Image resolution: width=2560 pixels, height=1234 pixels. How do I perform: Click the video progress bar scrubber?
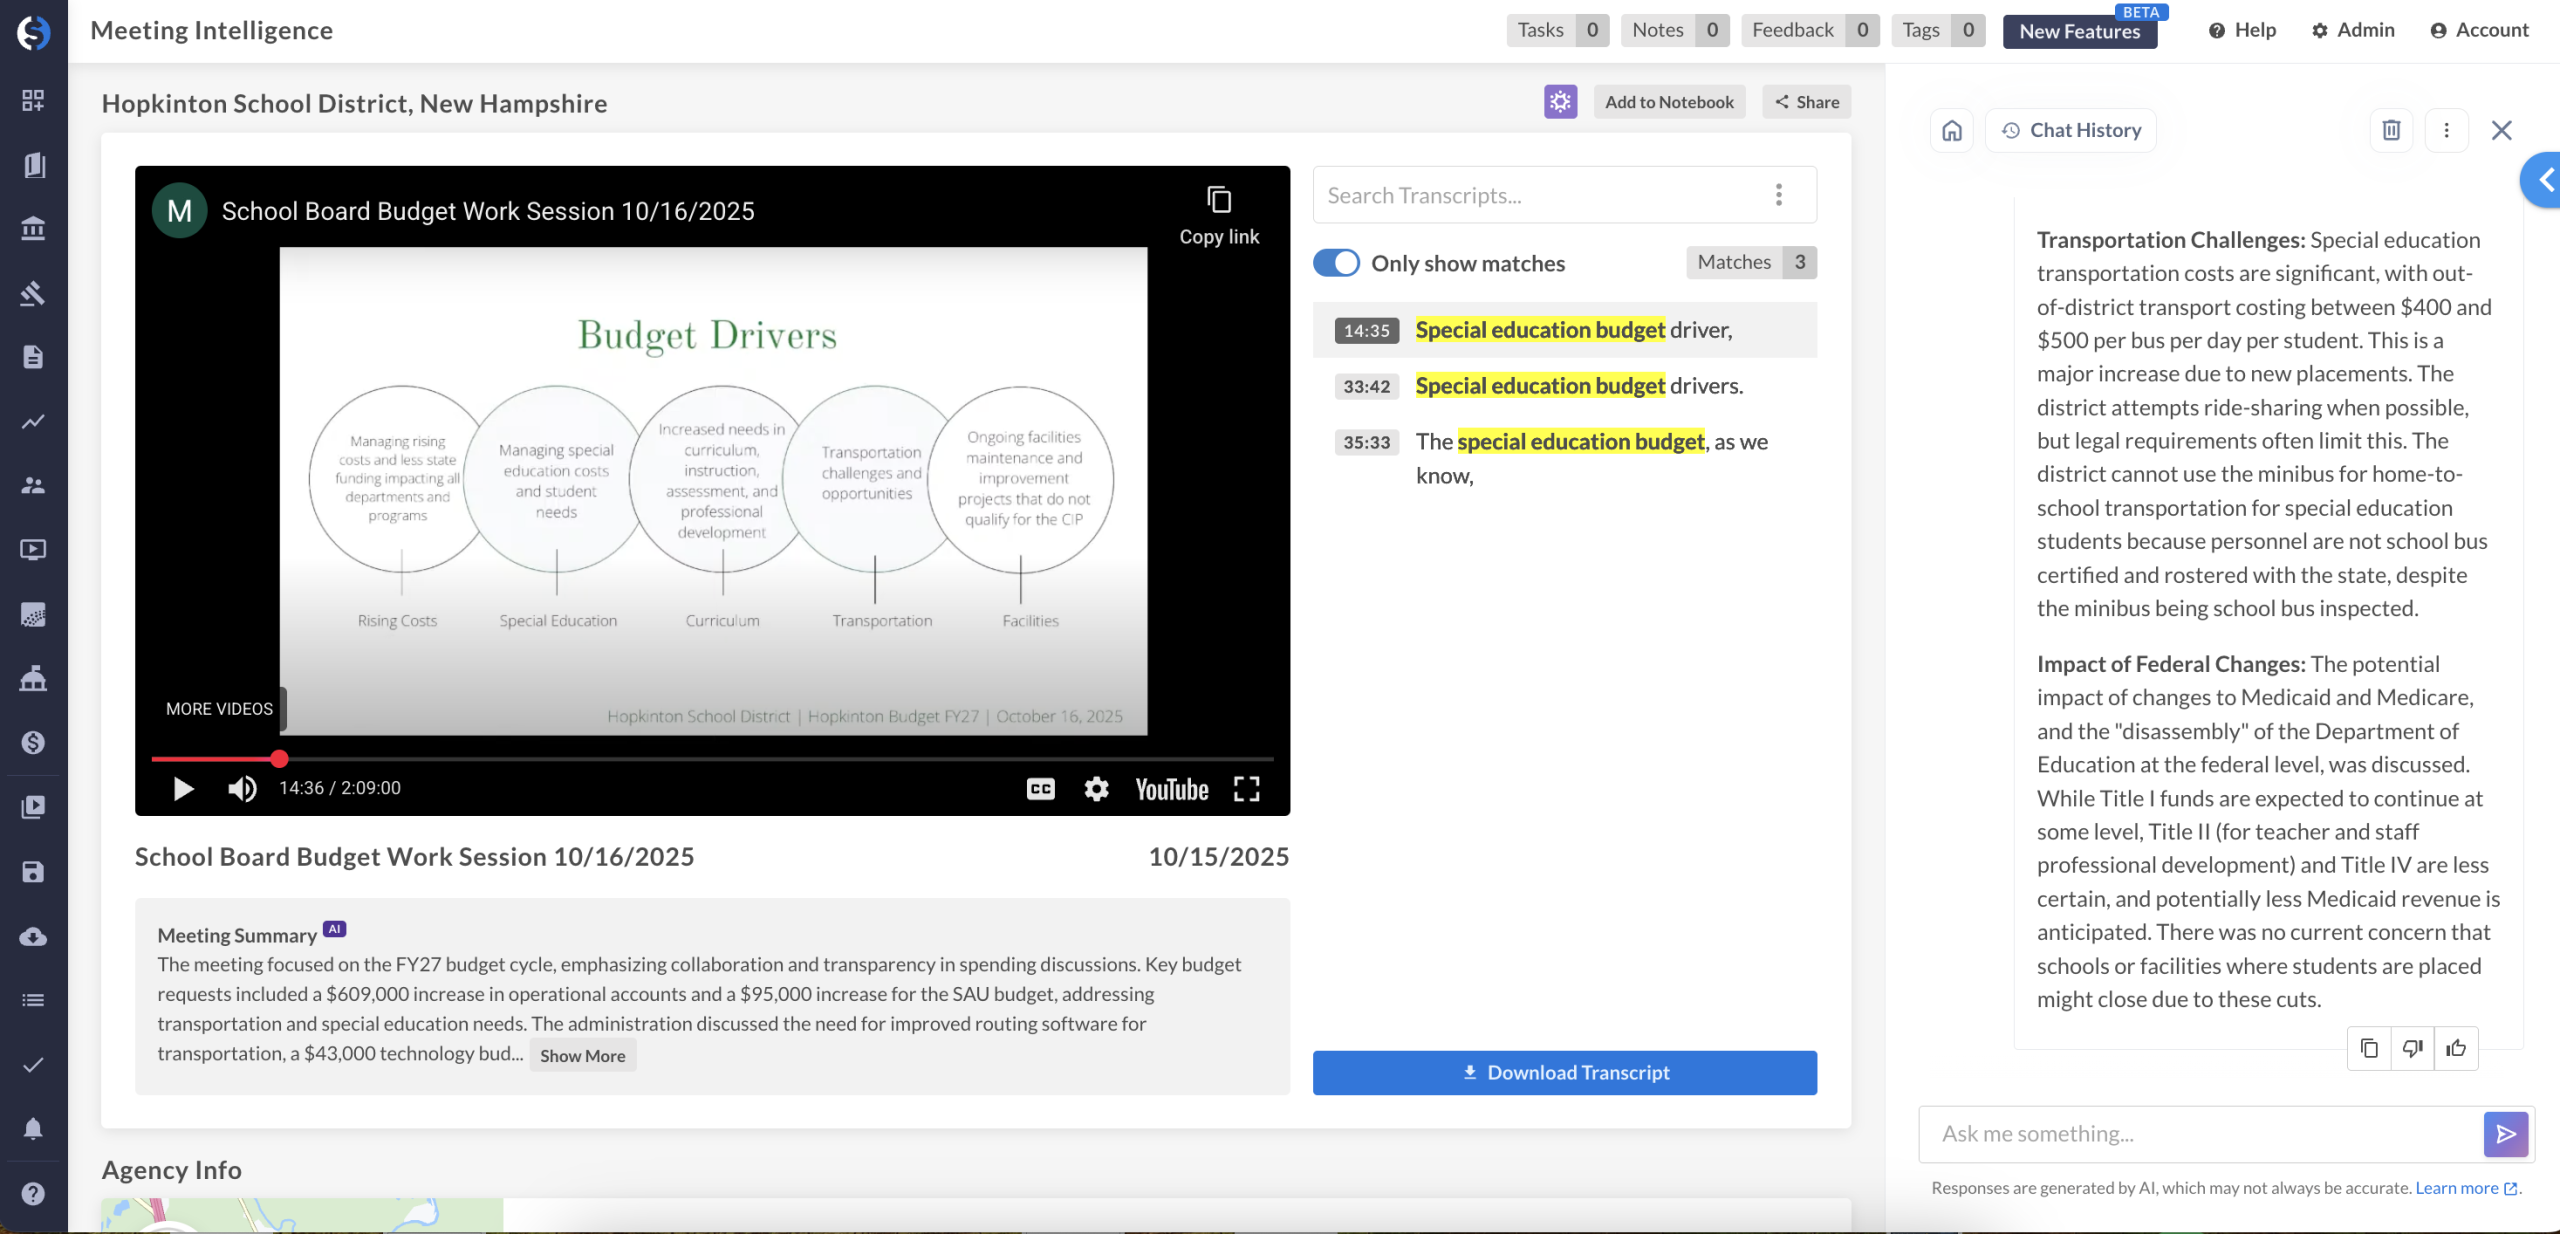coord(280,759)
